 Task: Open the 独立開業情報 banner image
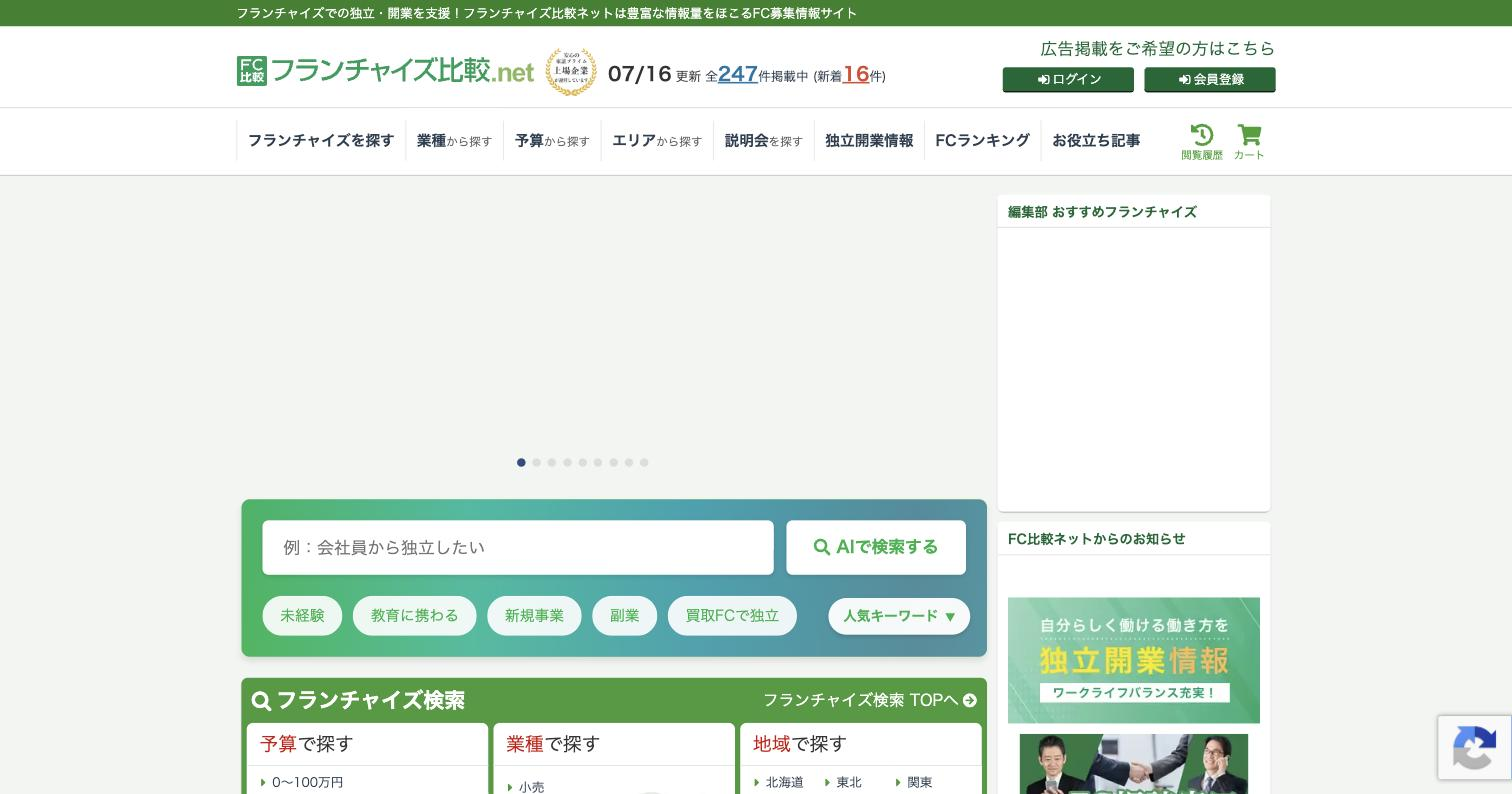click(1134, 660)
